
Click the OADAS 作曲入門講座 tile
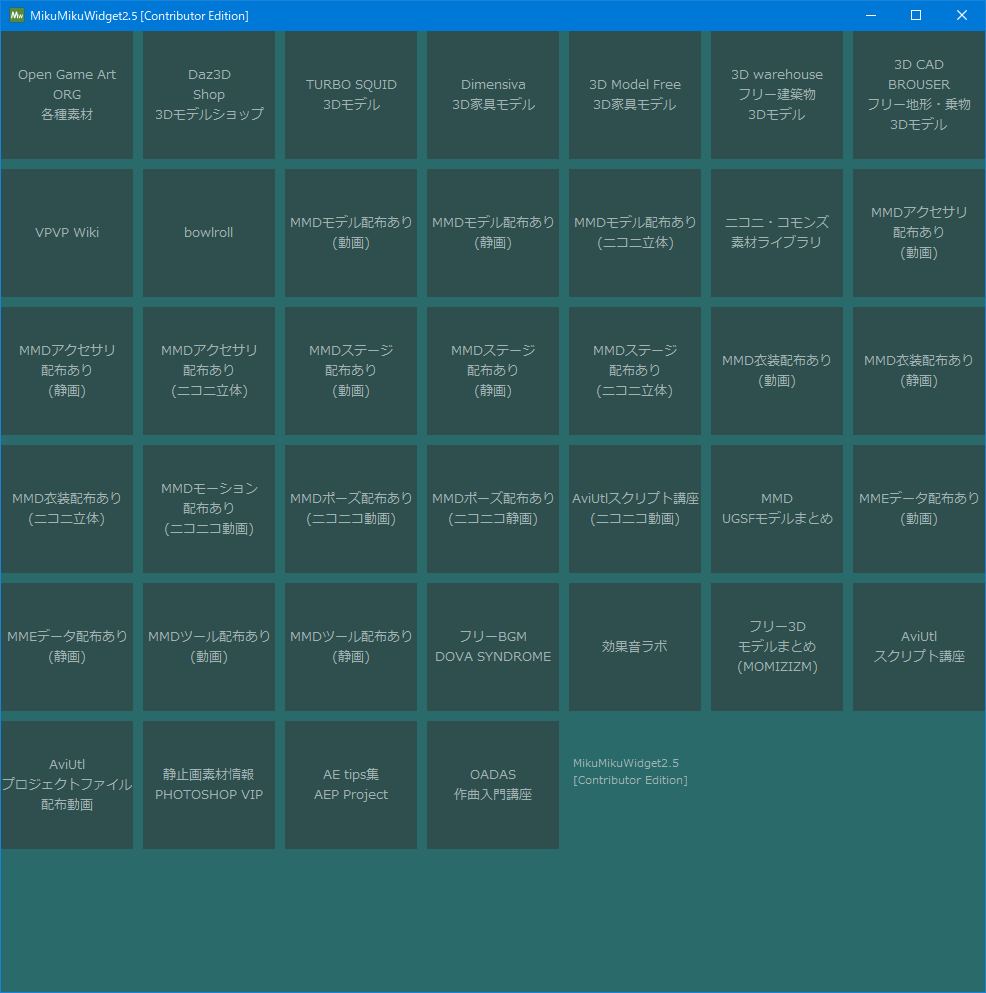point(493,785)
